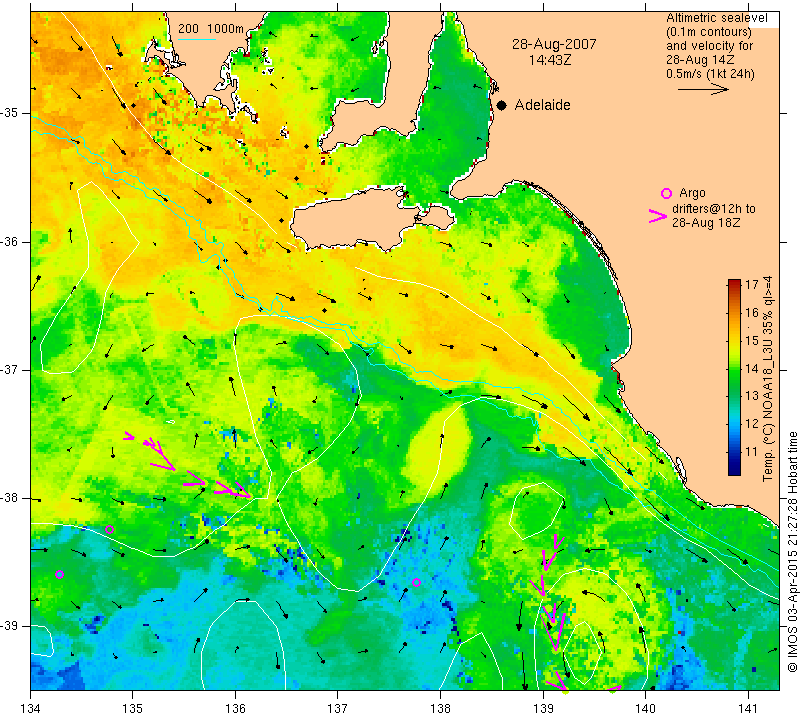Click the longitude label 137
This screenshot has width=800, height=720.
(337, 708)
